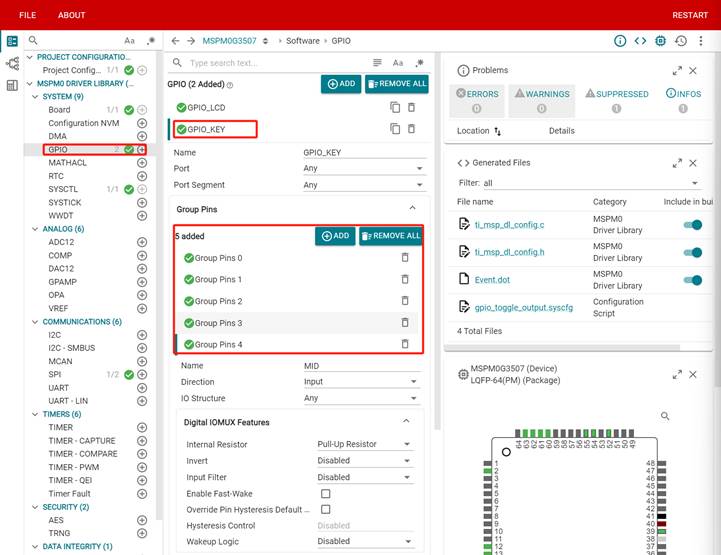721x555 pixels.
Task: Check Override Pin Hysteresis Default box
Action: pyautogui.click(x=325, y=510)
